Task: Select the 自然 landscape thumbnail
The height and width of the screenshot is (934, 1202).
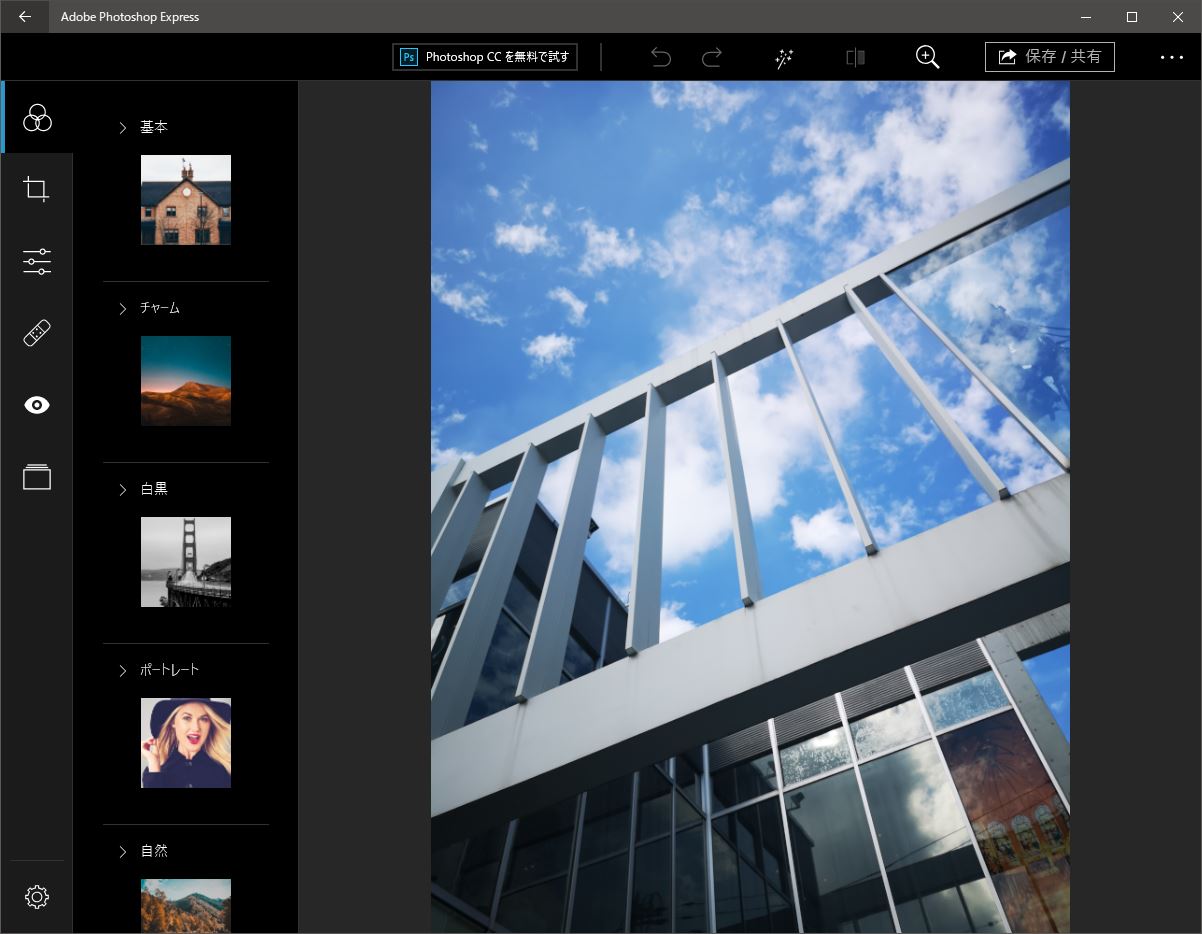Action: click(186, 906)
